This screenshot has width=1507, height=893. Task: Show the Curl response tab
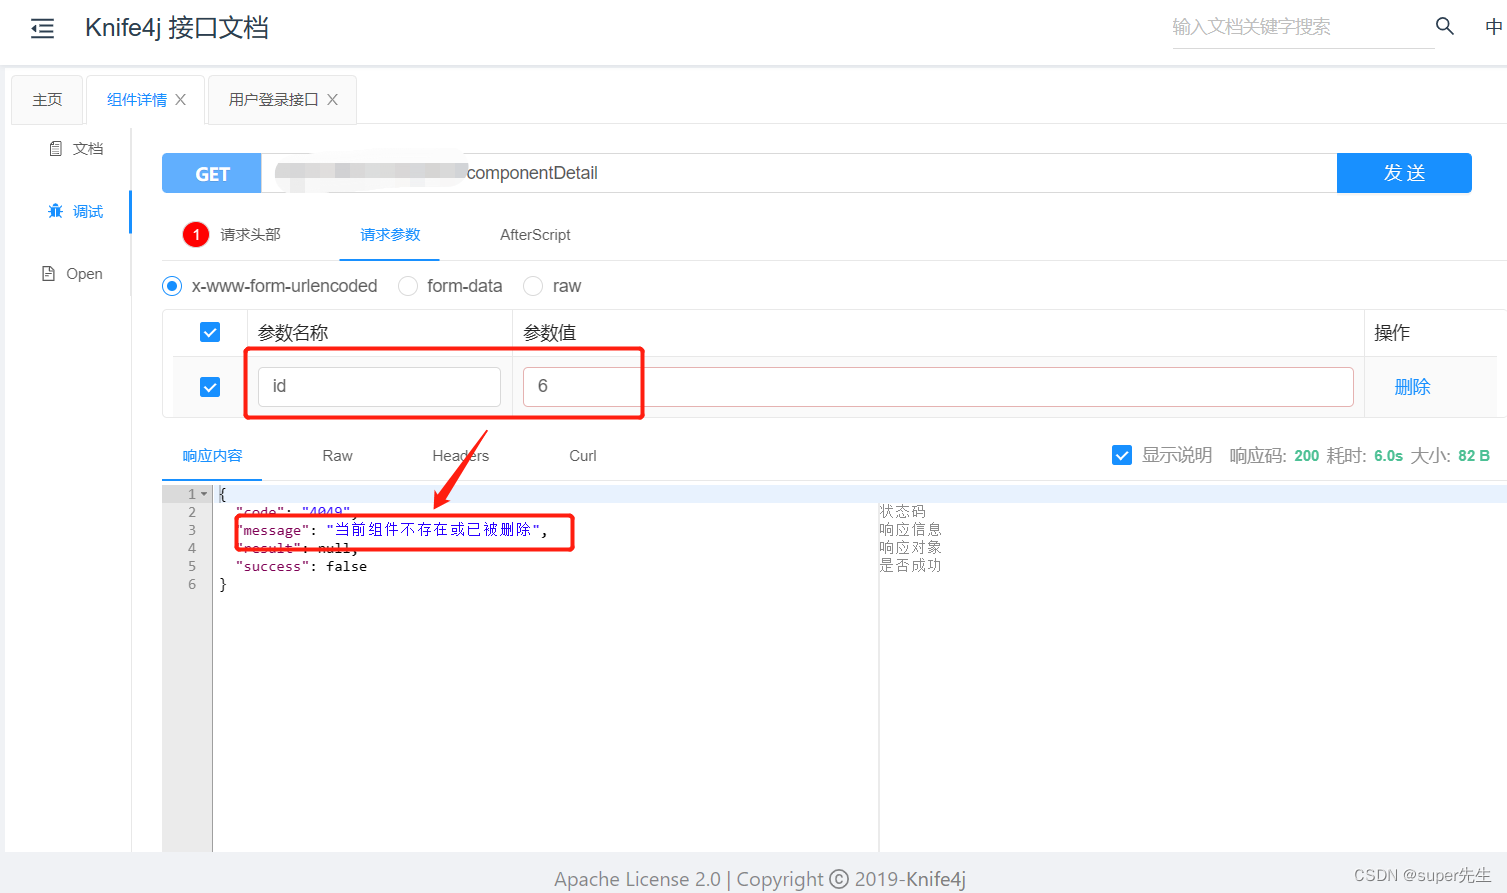click(x=582, y=456)
